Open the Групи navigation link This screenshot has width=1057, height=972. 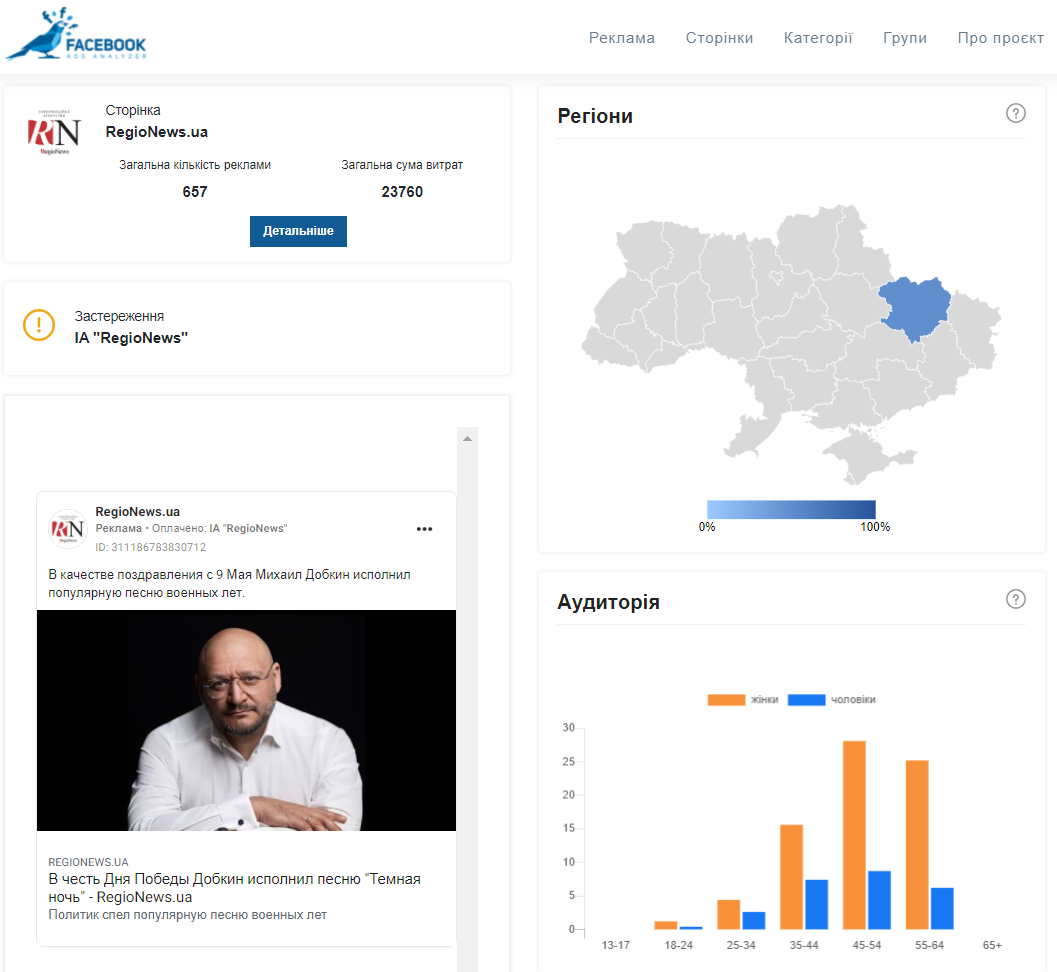[904, 38]
